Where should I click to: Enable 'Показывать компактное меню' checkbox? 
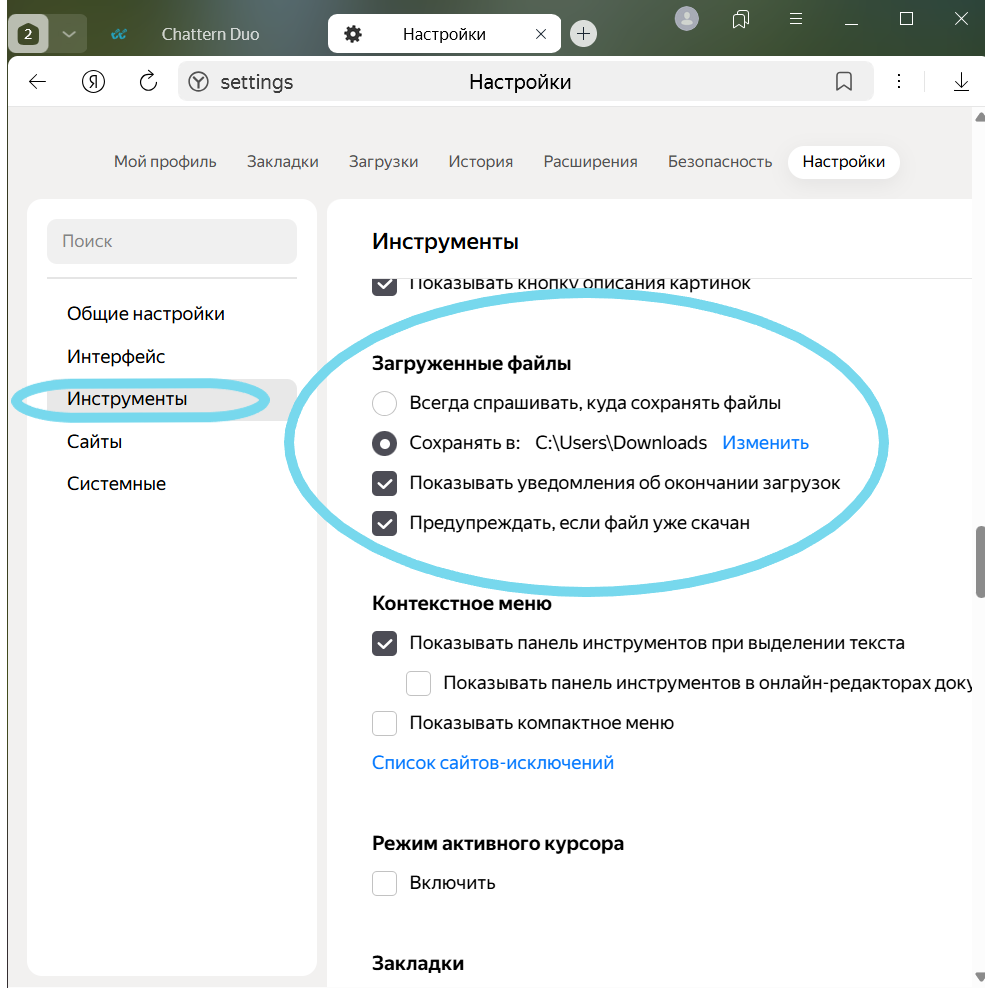pyautogui.click(x=385, y=723)
